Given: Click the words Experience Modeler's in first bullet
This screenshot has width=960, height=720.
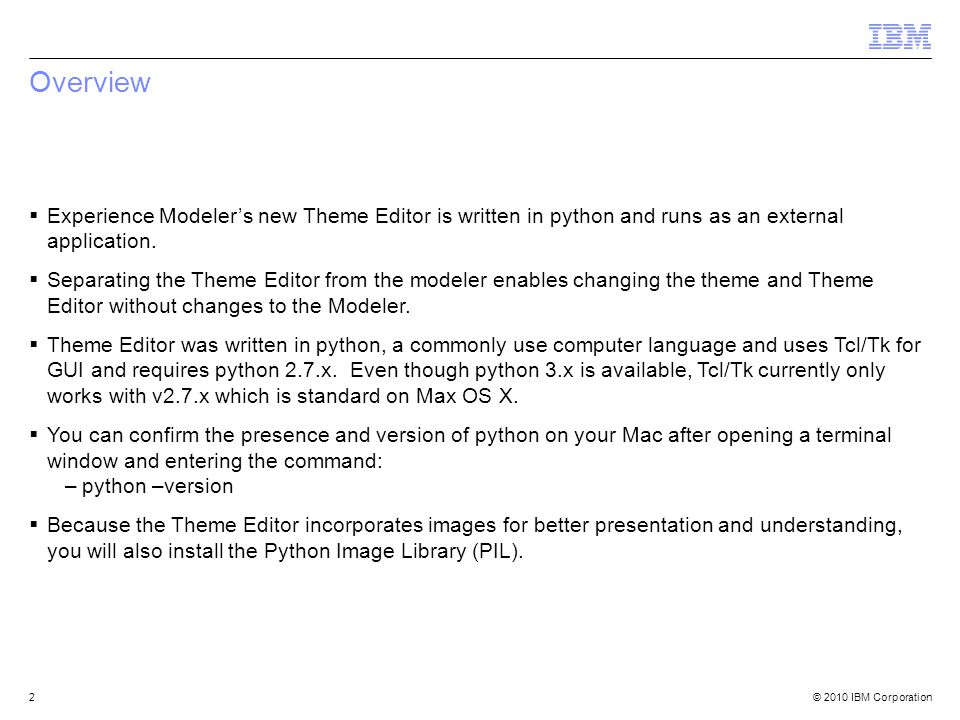Looking at the screenshot, I should [150, 216].
